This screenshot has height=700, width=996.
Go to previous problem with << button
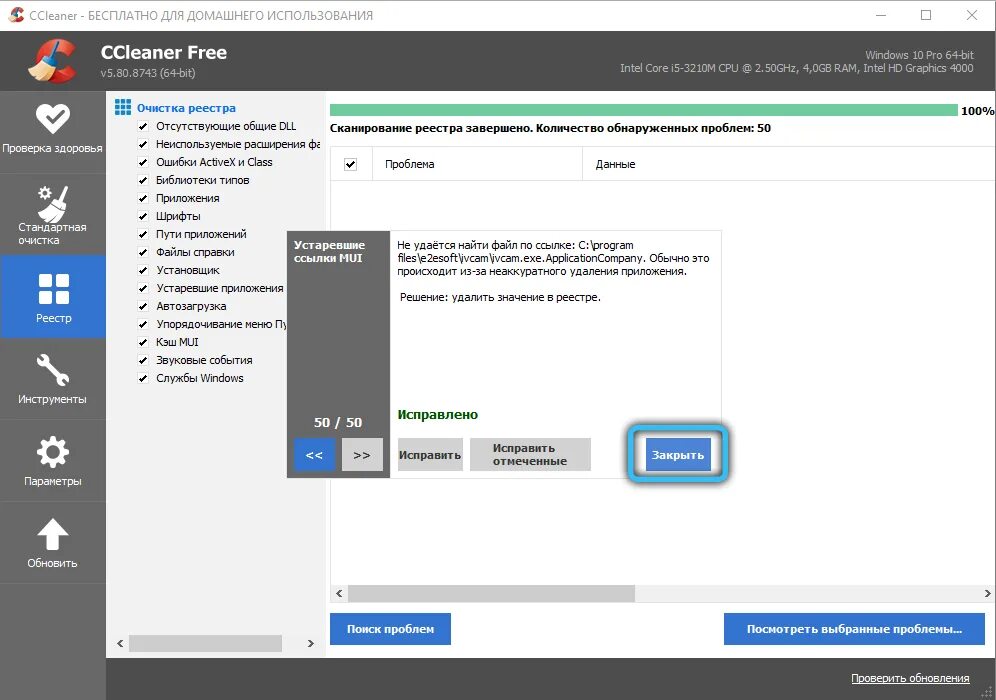[314, 455]
